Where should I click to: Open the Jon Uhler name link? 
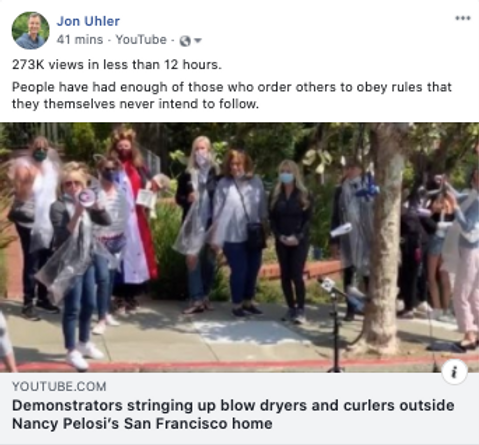pyautogui.click(x=88, y=21)
